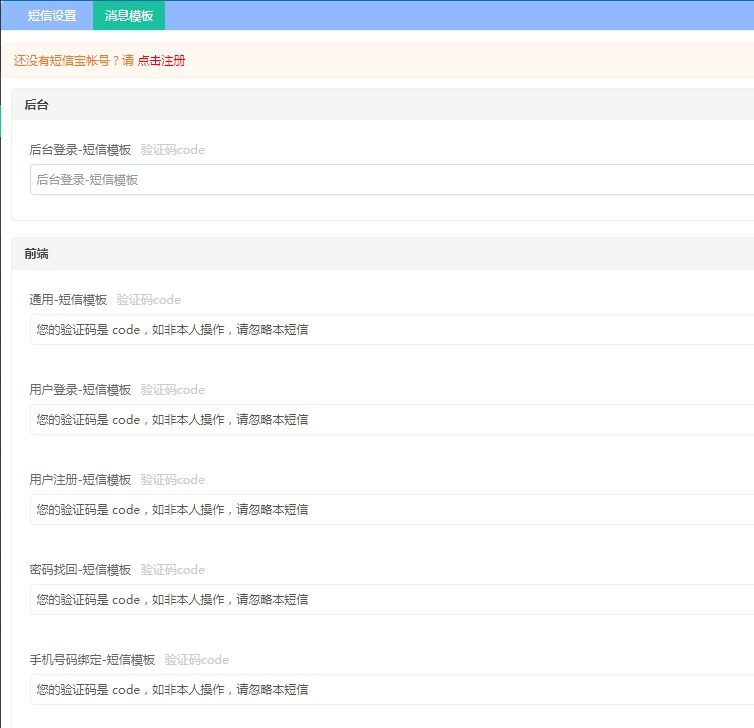Focus the empty 后台登录-短信模板 input field
This screenshot has width=754, height=728.
click(x=390, y=180)
